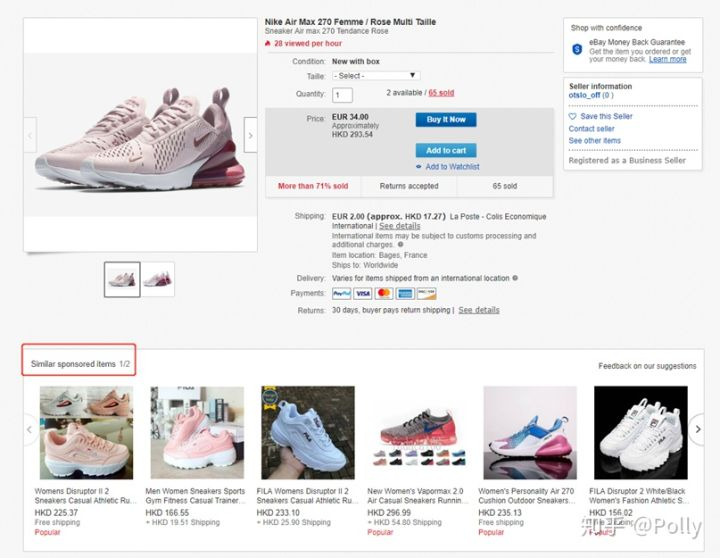Add the Nike sneaker to cart
The image size is (720, 558).
click(x=446, y=150)
